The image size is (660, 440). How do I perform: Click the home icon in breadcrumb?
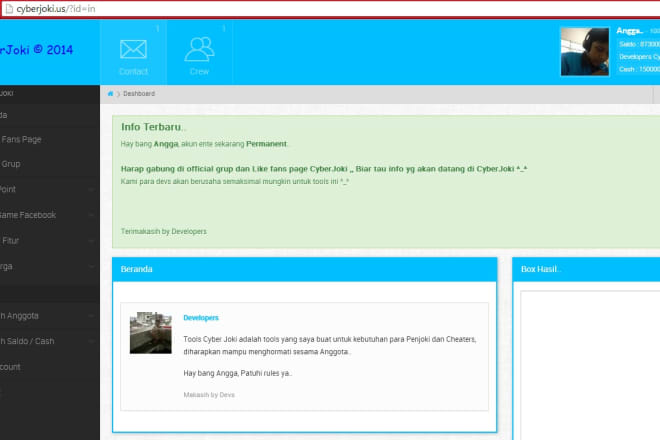pos(110,93)
